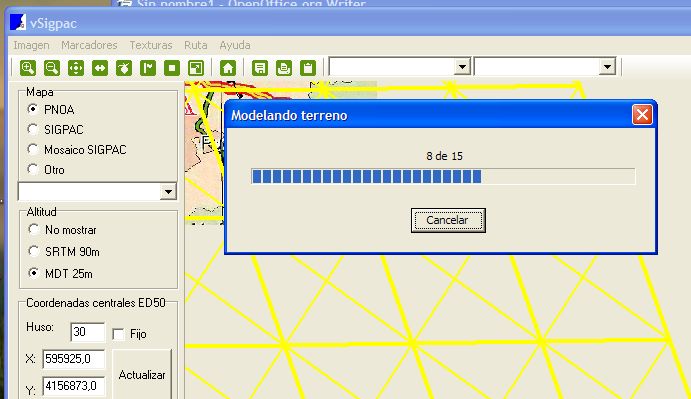Image resolution: width=691 pixels, height=399 pixels.
Task: Click the zoom out magnifier icon
Action: (52, 68)
